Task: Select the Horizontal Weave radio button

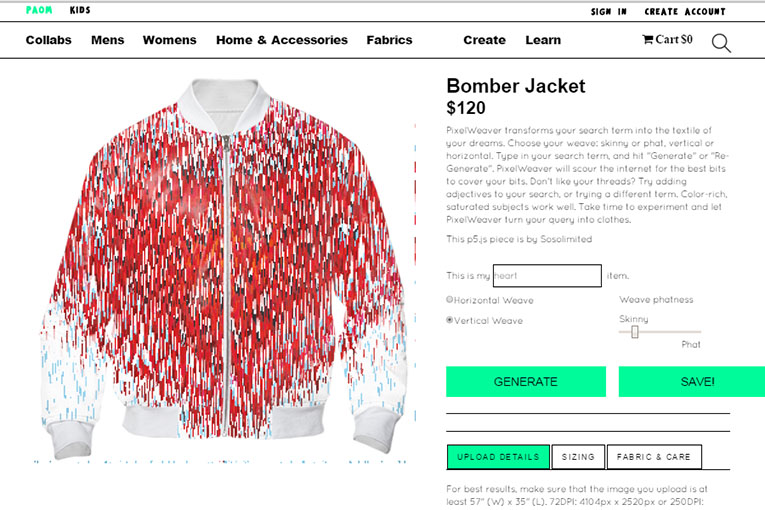Action: (x=449, y=300)
